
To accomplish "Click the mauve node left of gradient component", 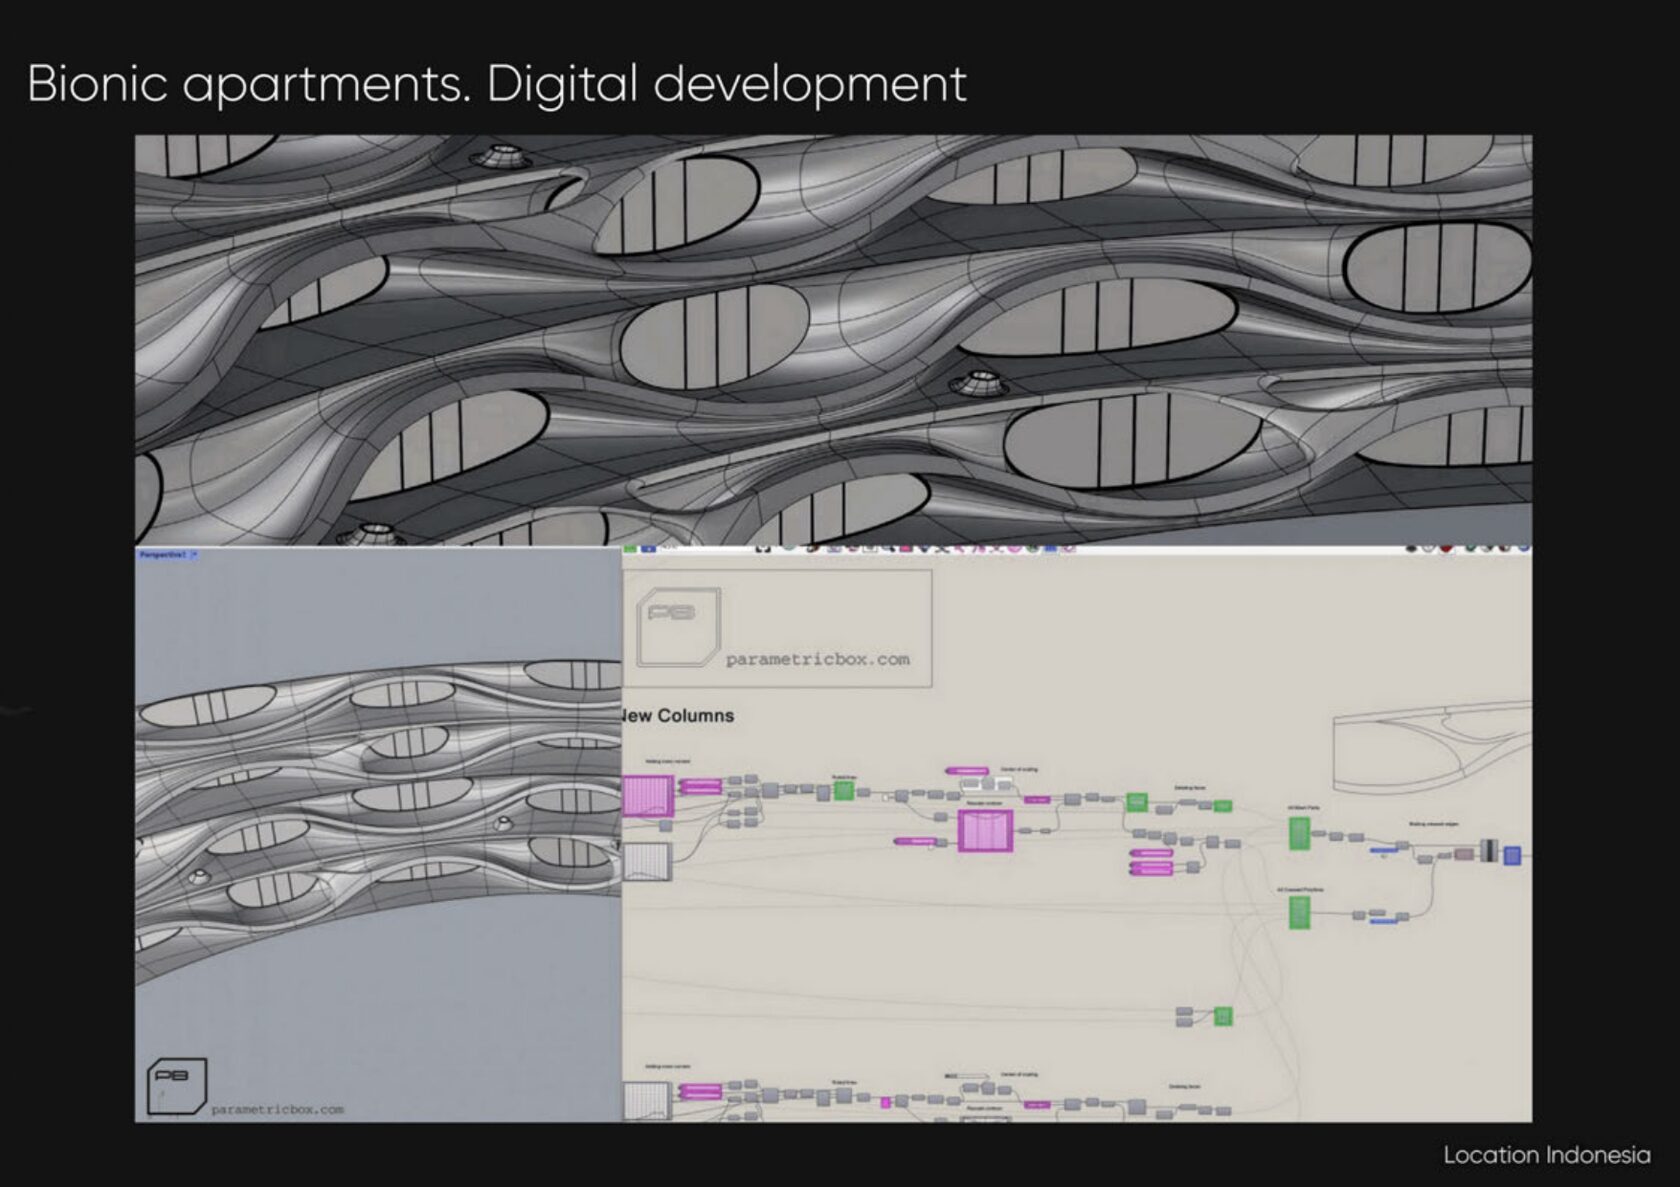I will coord(1464,854).
